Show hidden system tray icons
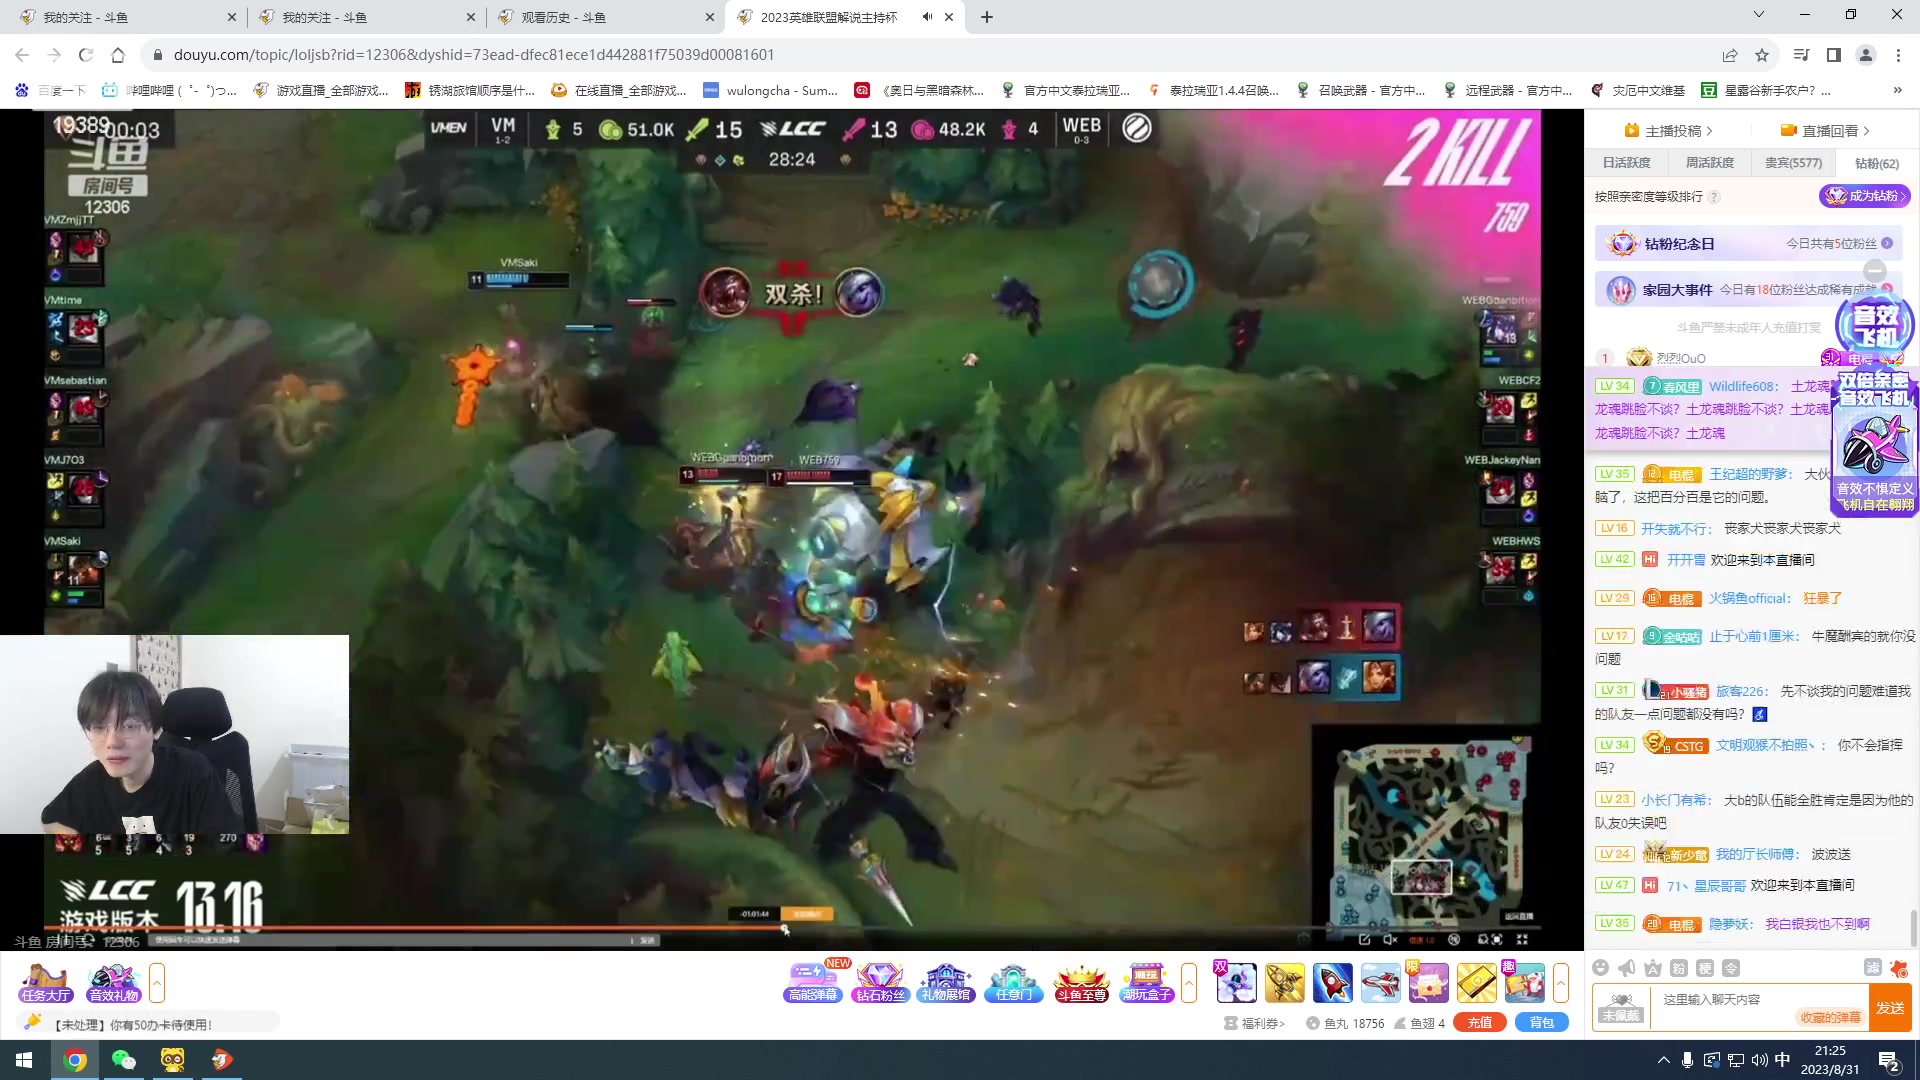The width and height of the screenshot is (1920, 1080). click(1663, 1060)
